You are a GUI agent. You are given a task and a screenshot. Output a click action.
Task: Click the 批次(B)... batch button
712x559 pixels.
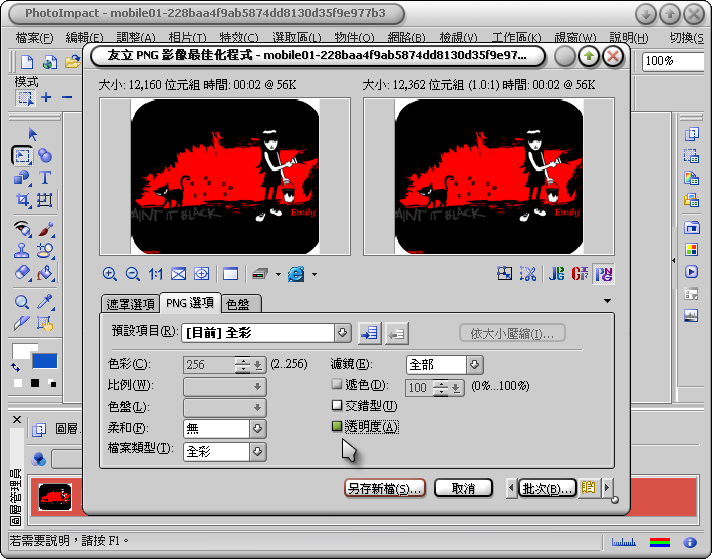(547, 488)
